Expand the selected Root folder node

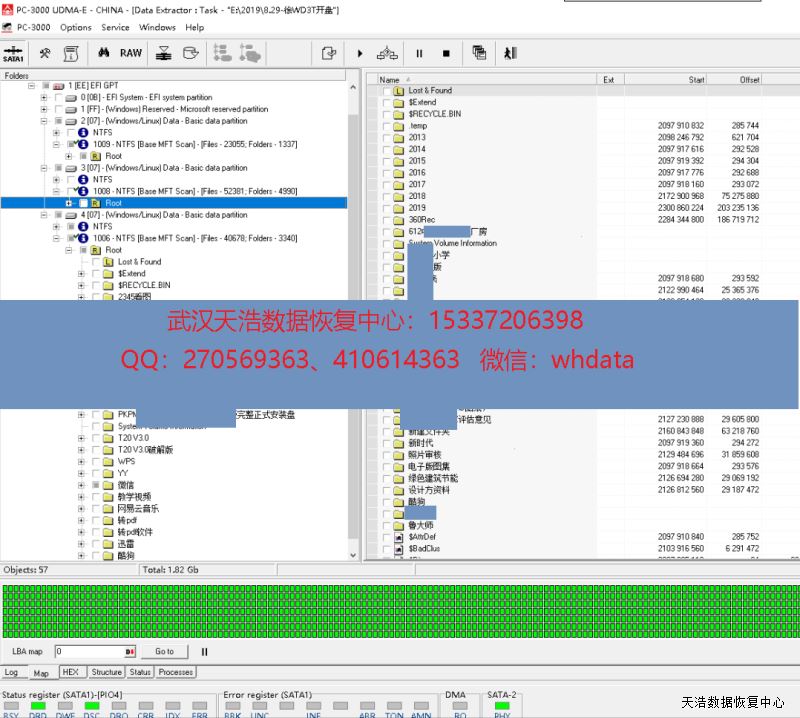69,203
